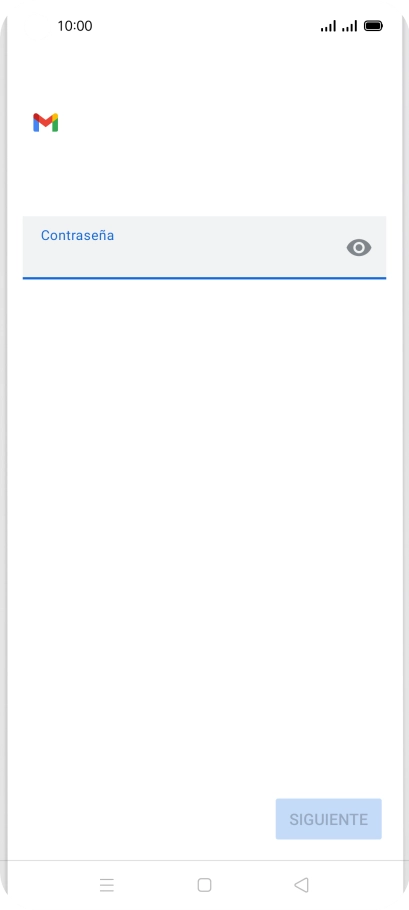Tap the first signal strength icon
This screenshot has width=409, height=910.
328,26
